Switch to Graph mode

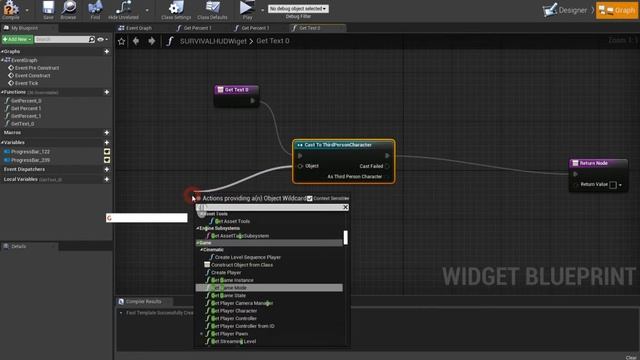tap(617, 10)
